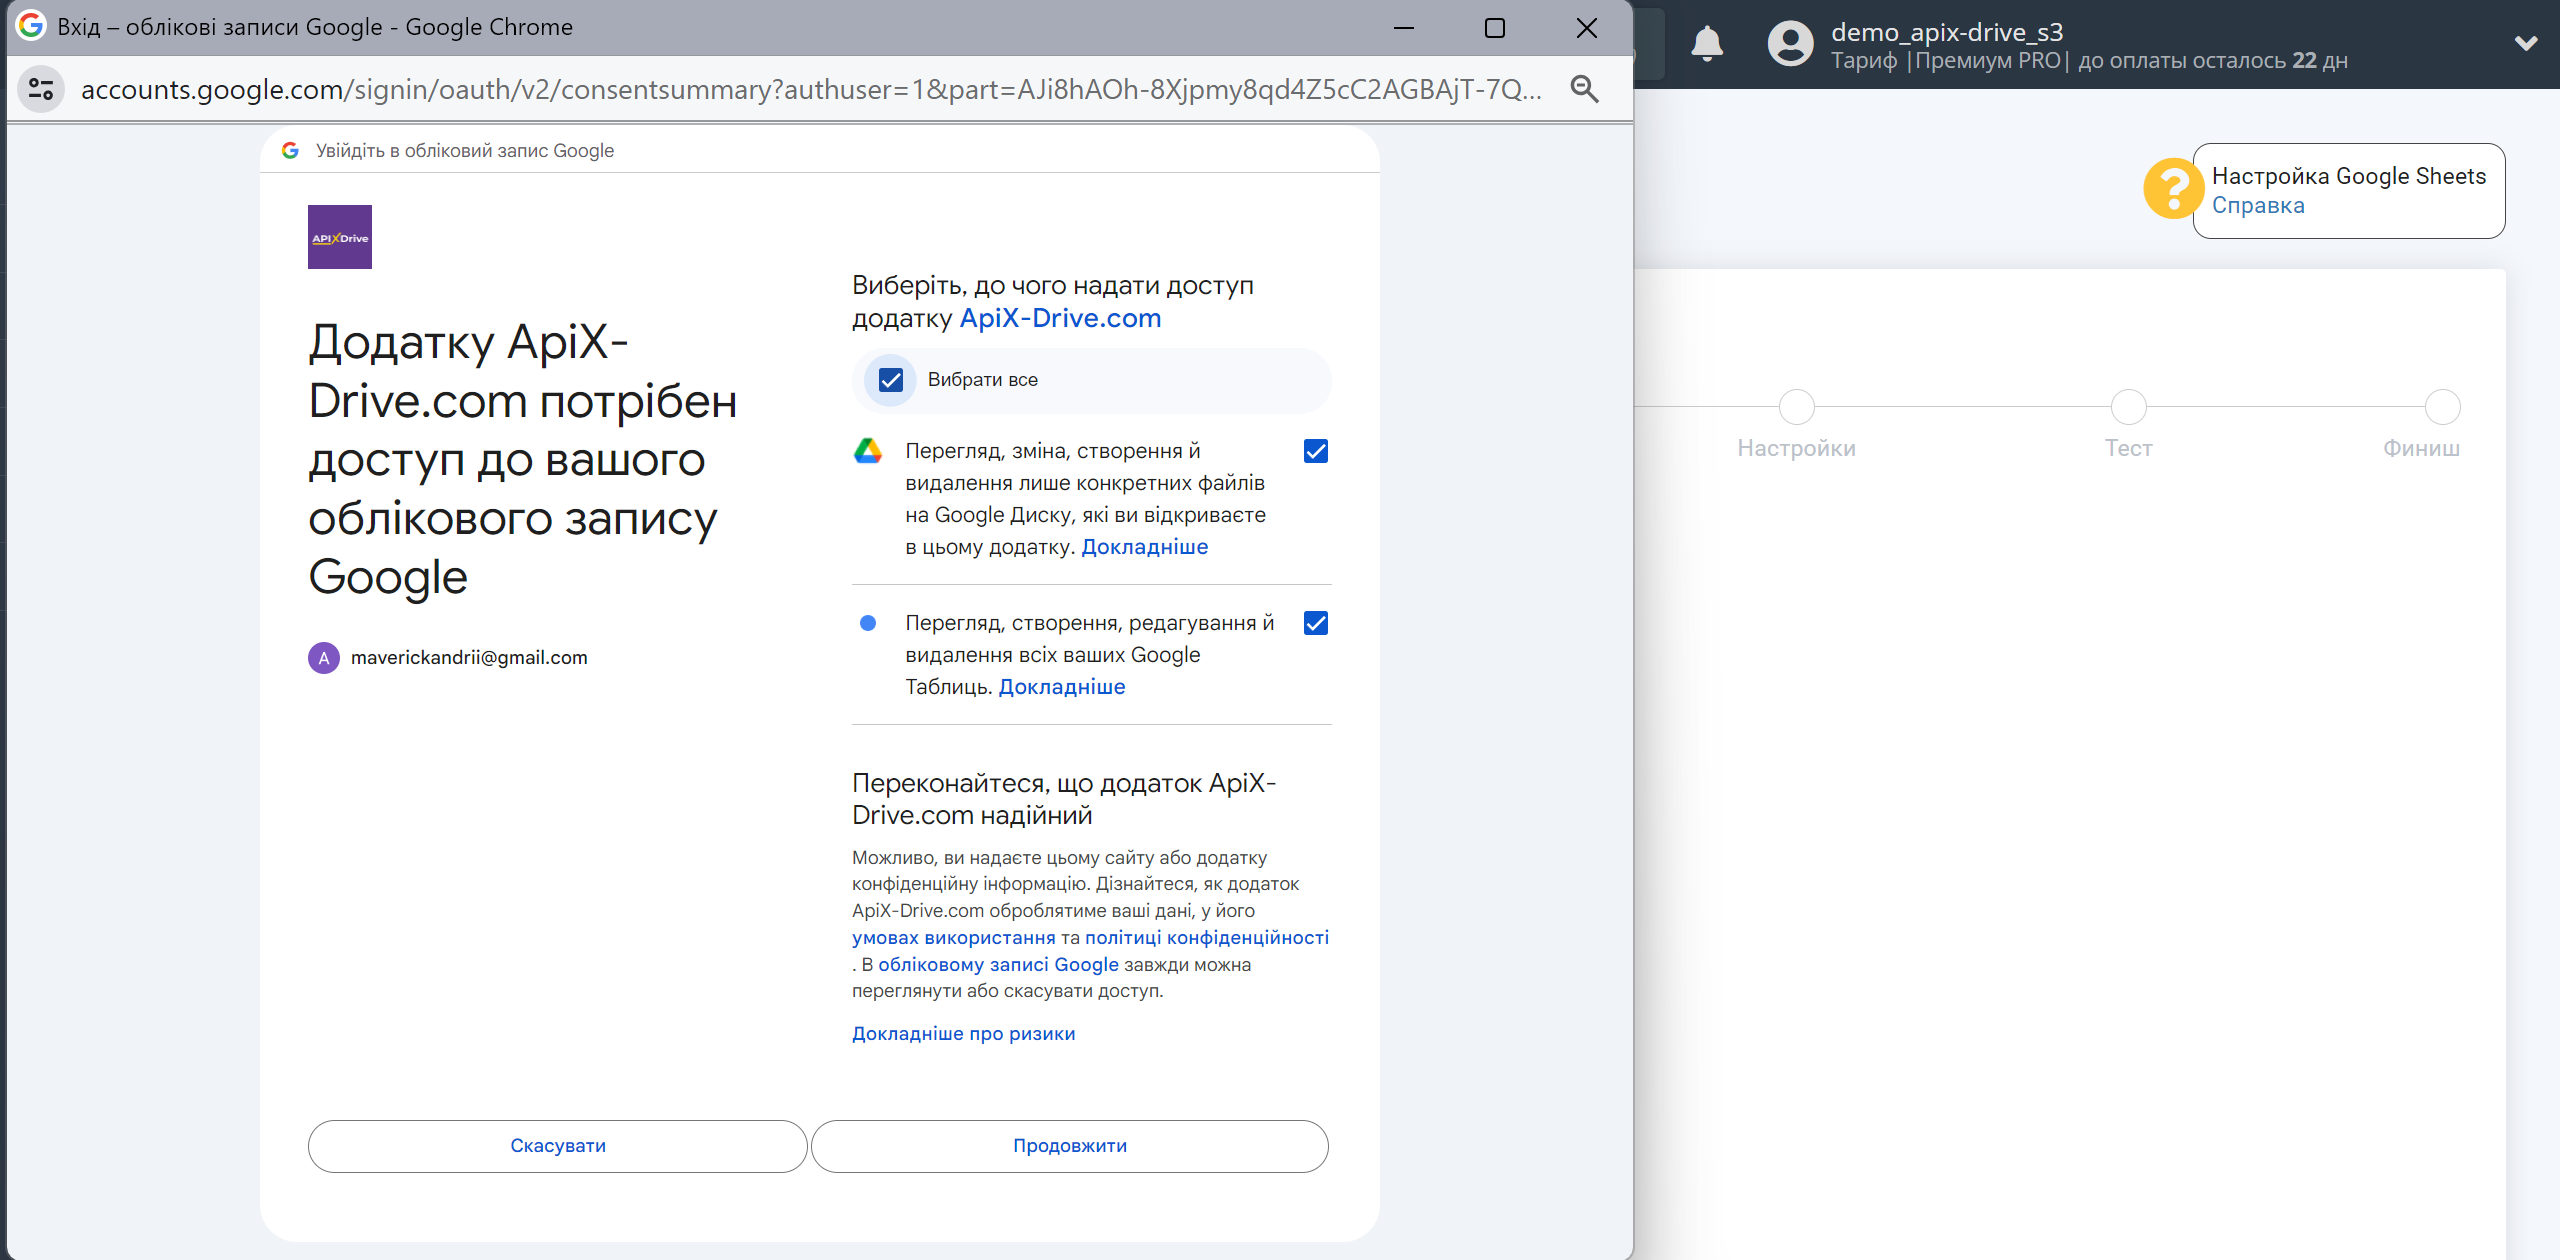Open the ApiX-Drive.com link in the heading
Screen dimensions: 2560x1260
click(1060, 318)
